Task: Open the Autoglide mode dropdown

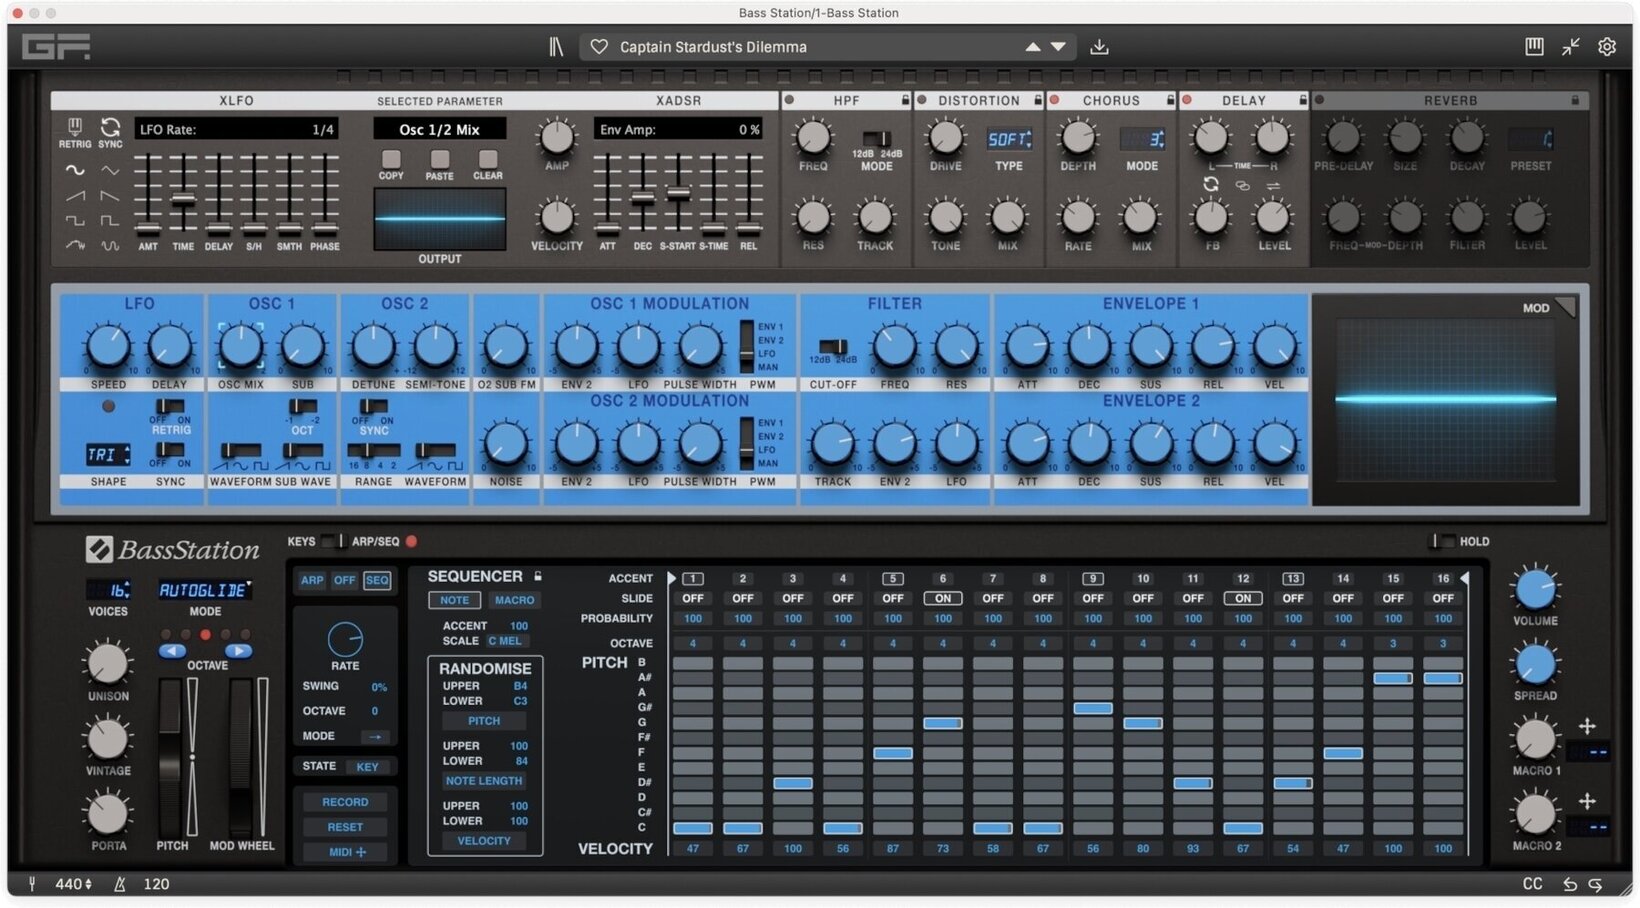Action: point(205,590)
